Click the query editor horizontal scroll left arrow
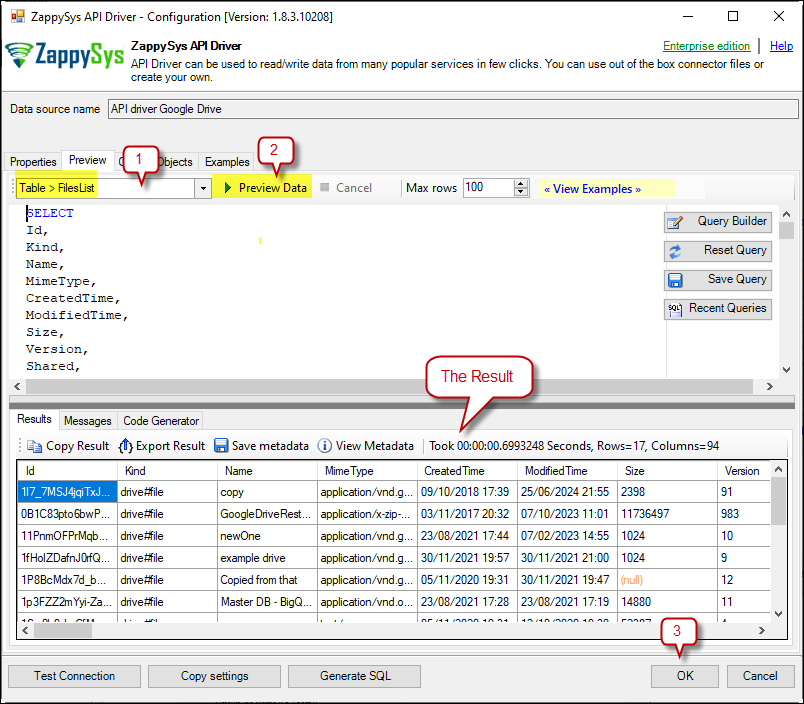Screen dimensions: 804x704 click(17, 386)
